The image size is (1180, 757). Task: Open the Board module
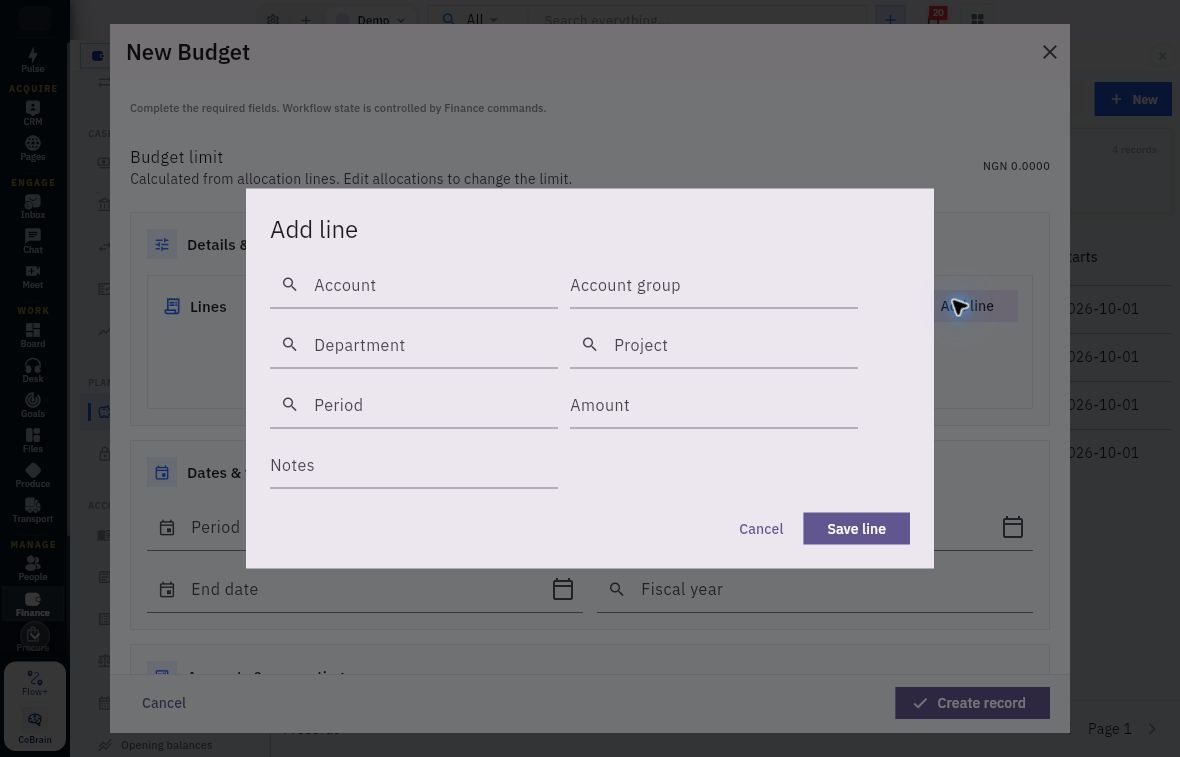point(32,335)
